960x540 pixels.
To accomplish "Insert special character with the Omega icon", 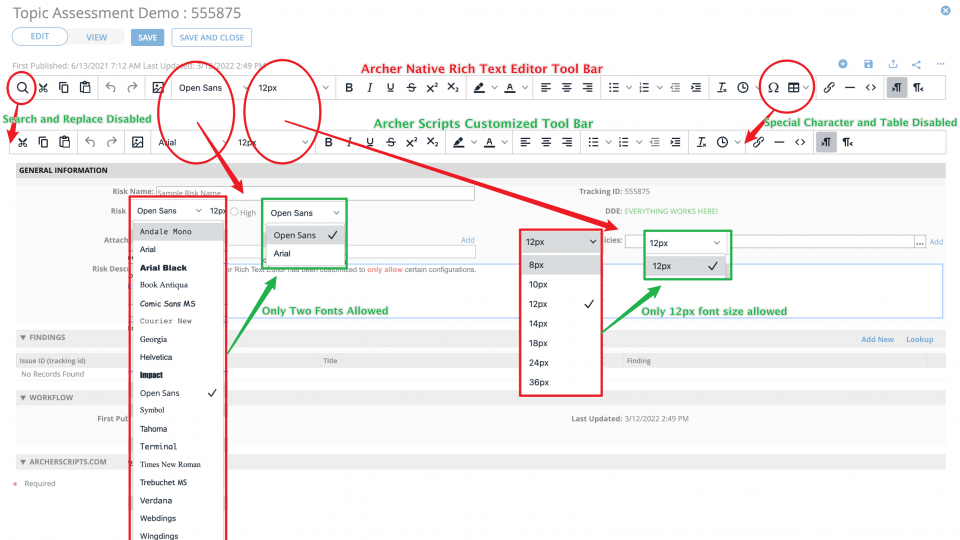I will [773, 88].
